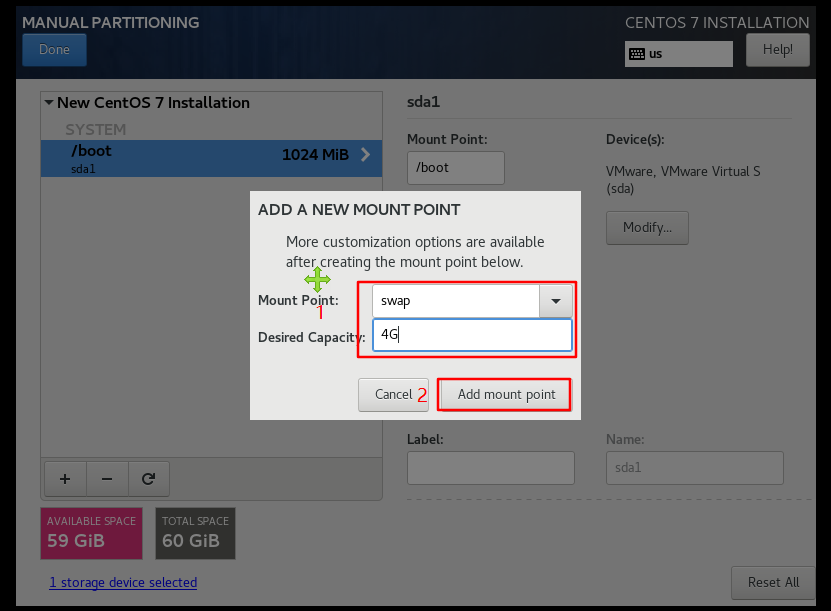The height and width of the screenshot is (611, 831).
Task: Click the Modify... devices button
Action: tap(647, 228)
